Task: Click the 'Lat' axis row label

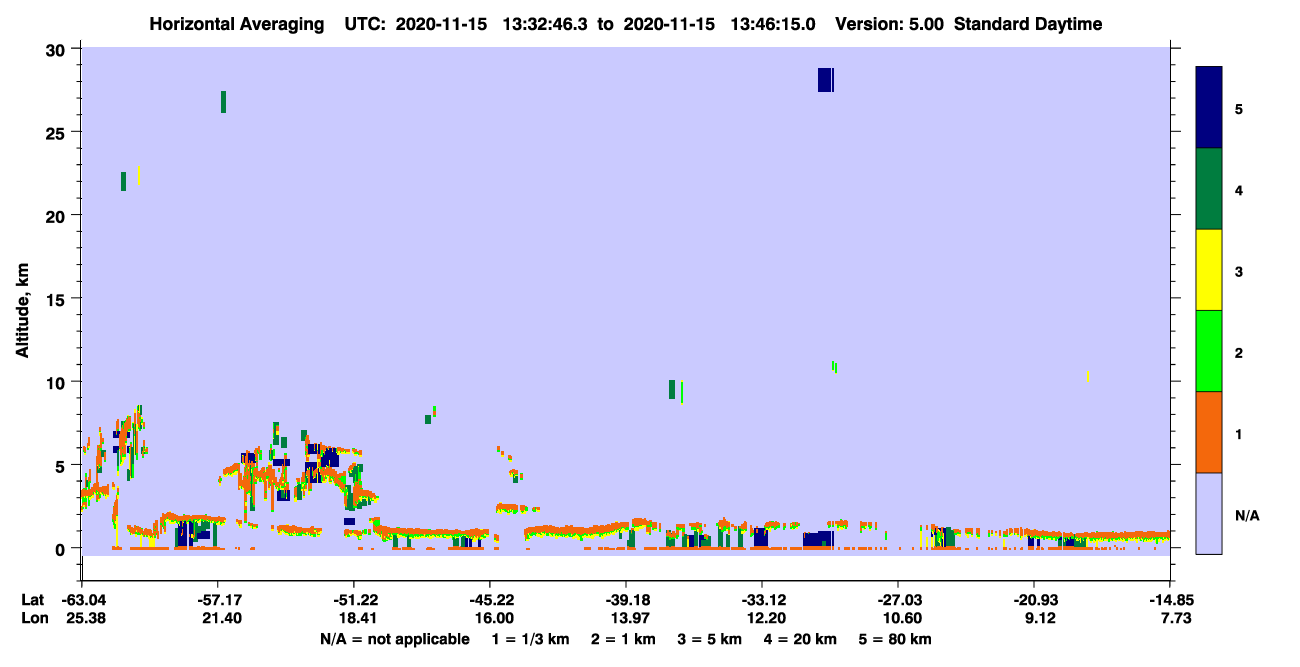Action: coord(33,600)
